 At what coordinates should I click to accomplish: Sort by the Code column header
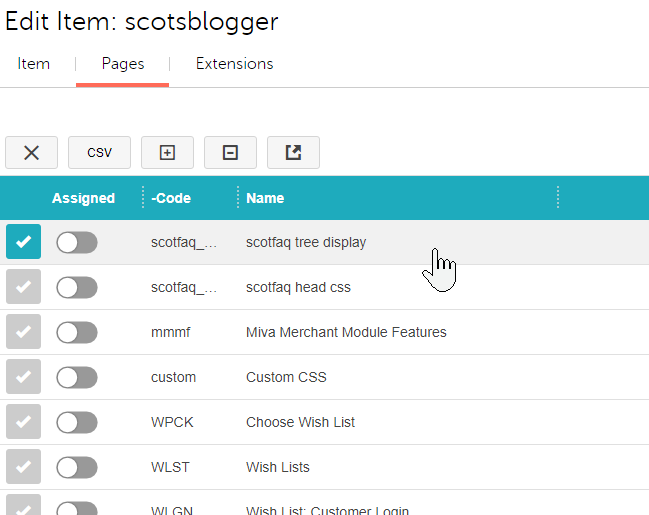coord(172,198)
